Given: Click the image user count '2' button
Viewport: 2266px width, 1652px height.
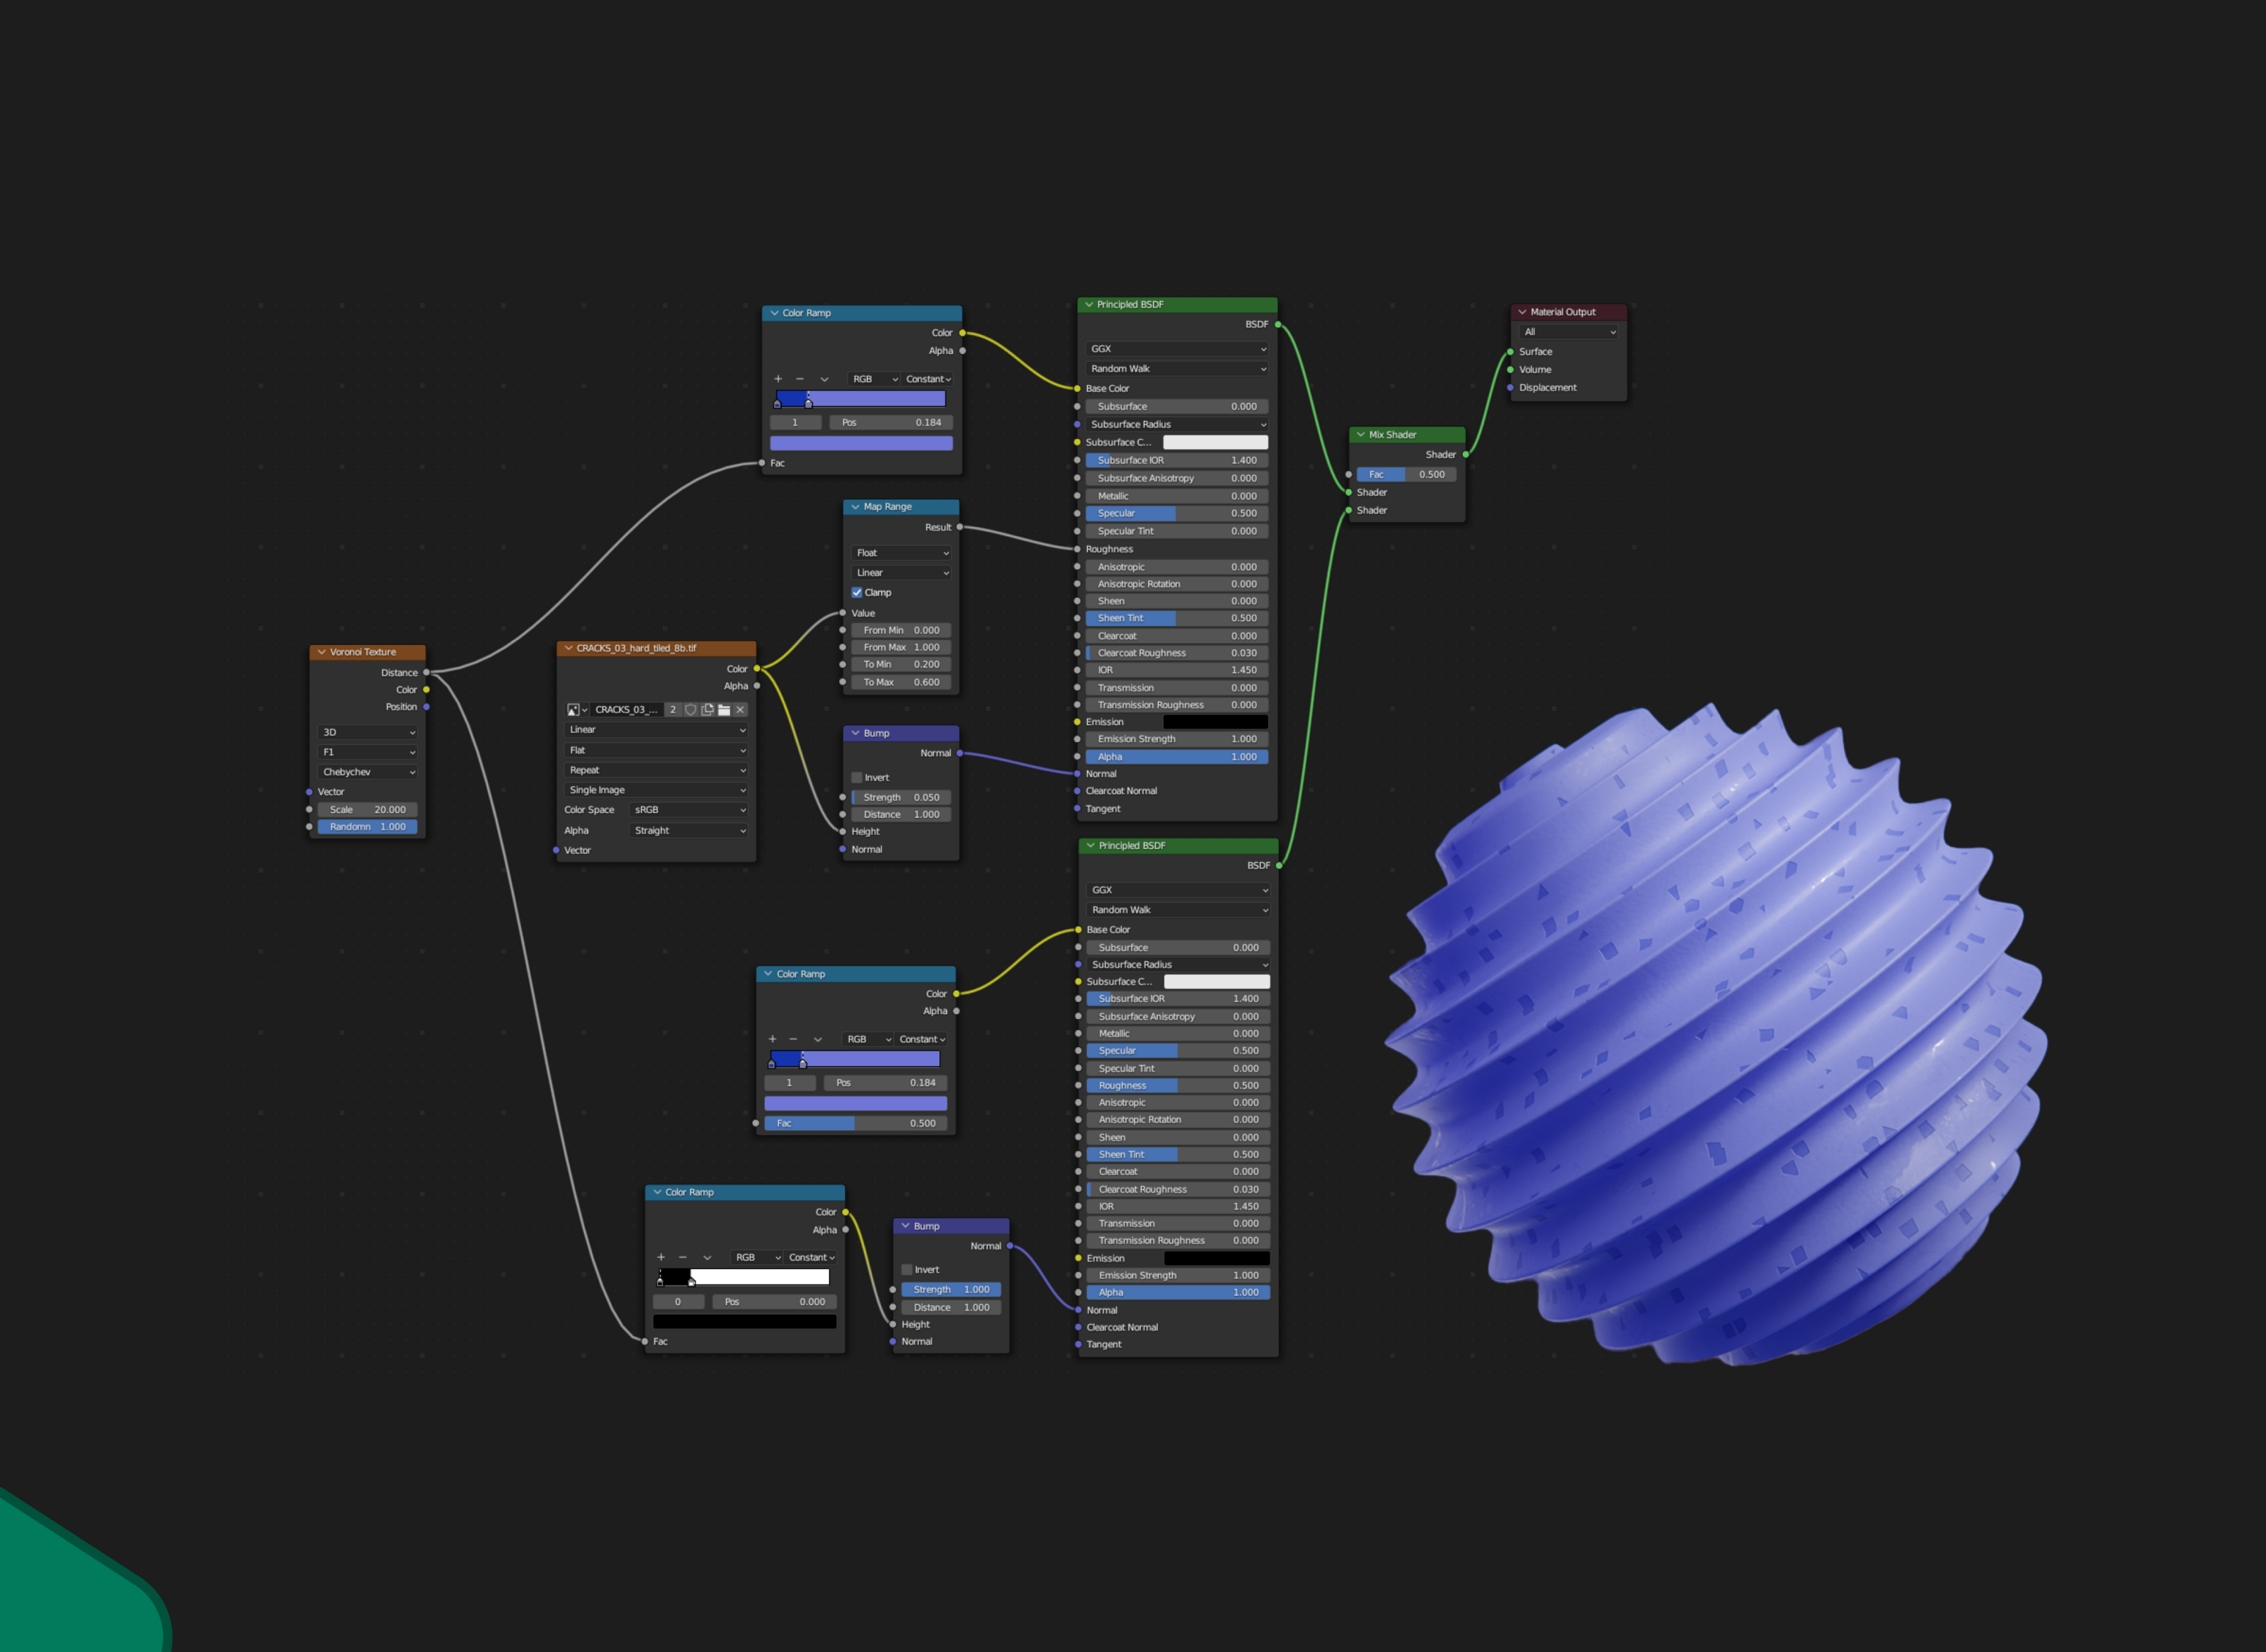Looking at the screenshot, I should click(673, 710).
